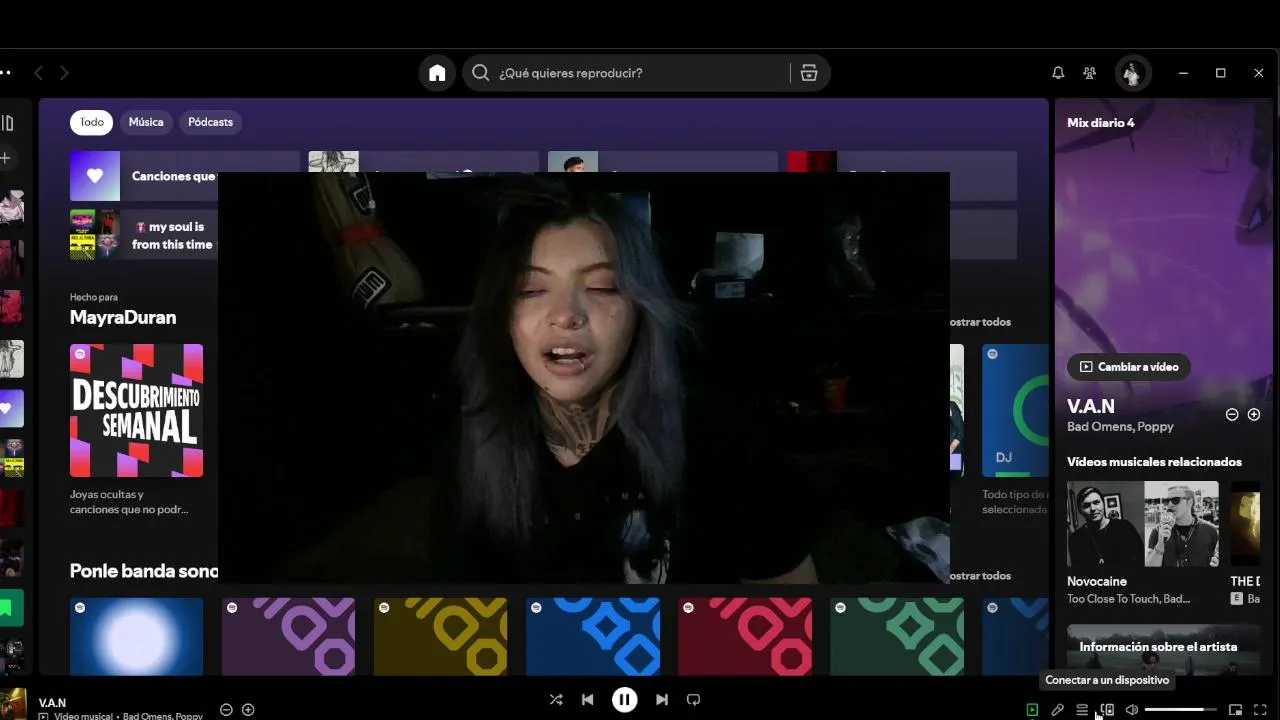Open the purple patterned playlist card
This screenshot has height=720, width=1280.
(x=288, y=637)
